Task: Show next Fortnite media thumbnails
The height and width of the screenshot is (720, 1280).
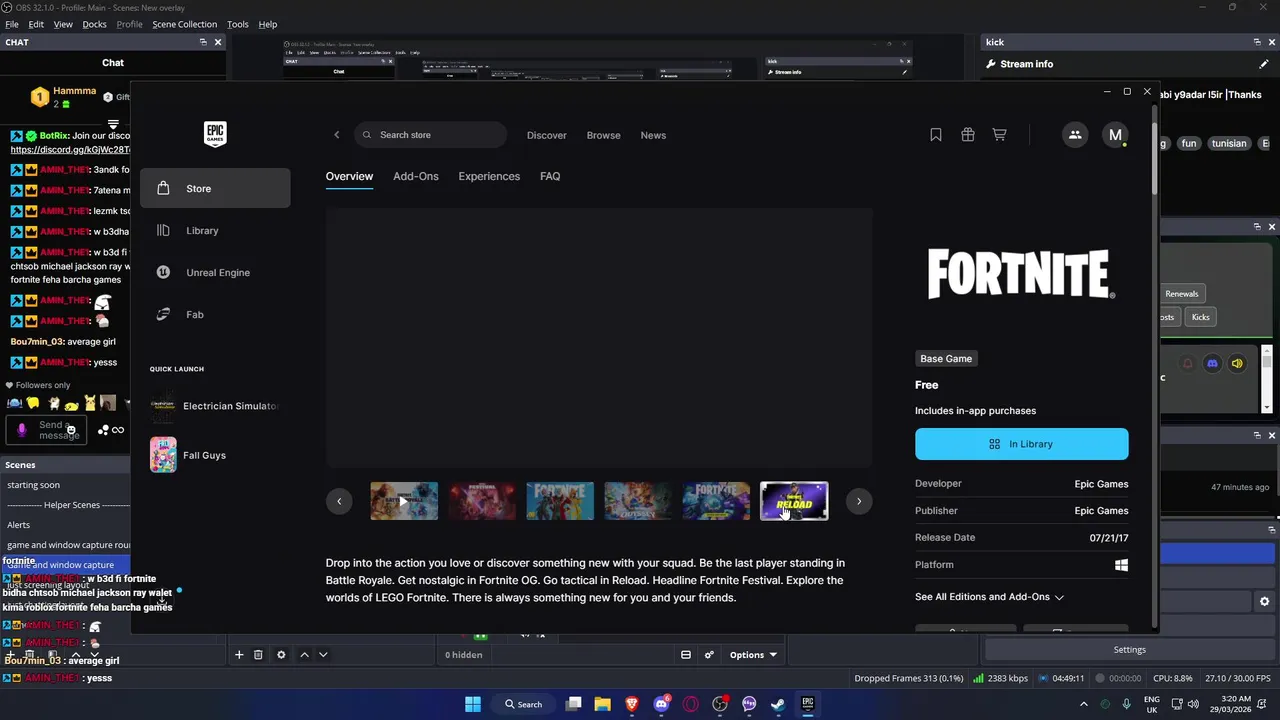Action: [x=859, y=501]
